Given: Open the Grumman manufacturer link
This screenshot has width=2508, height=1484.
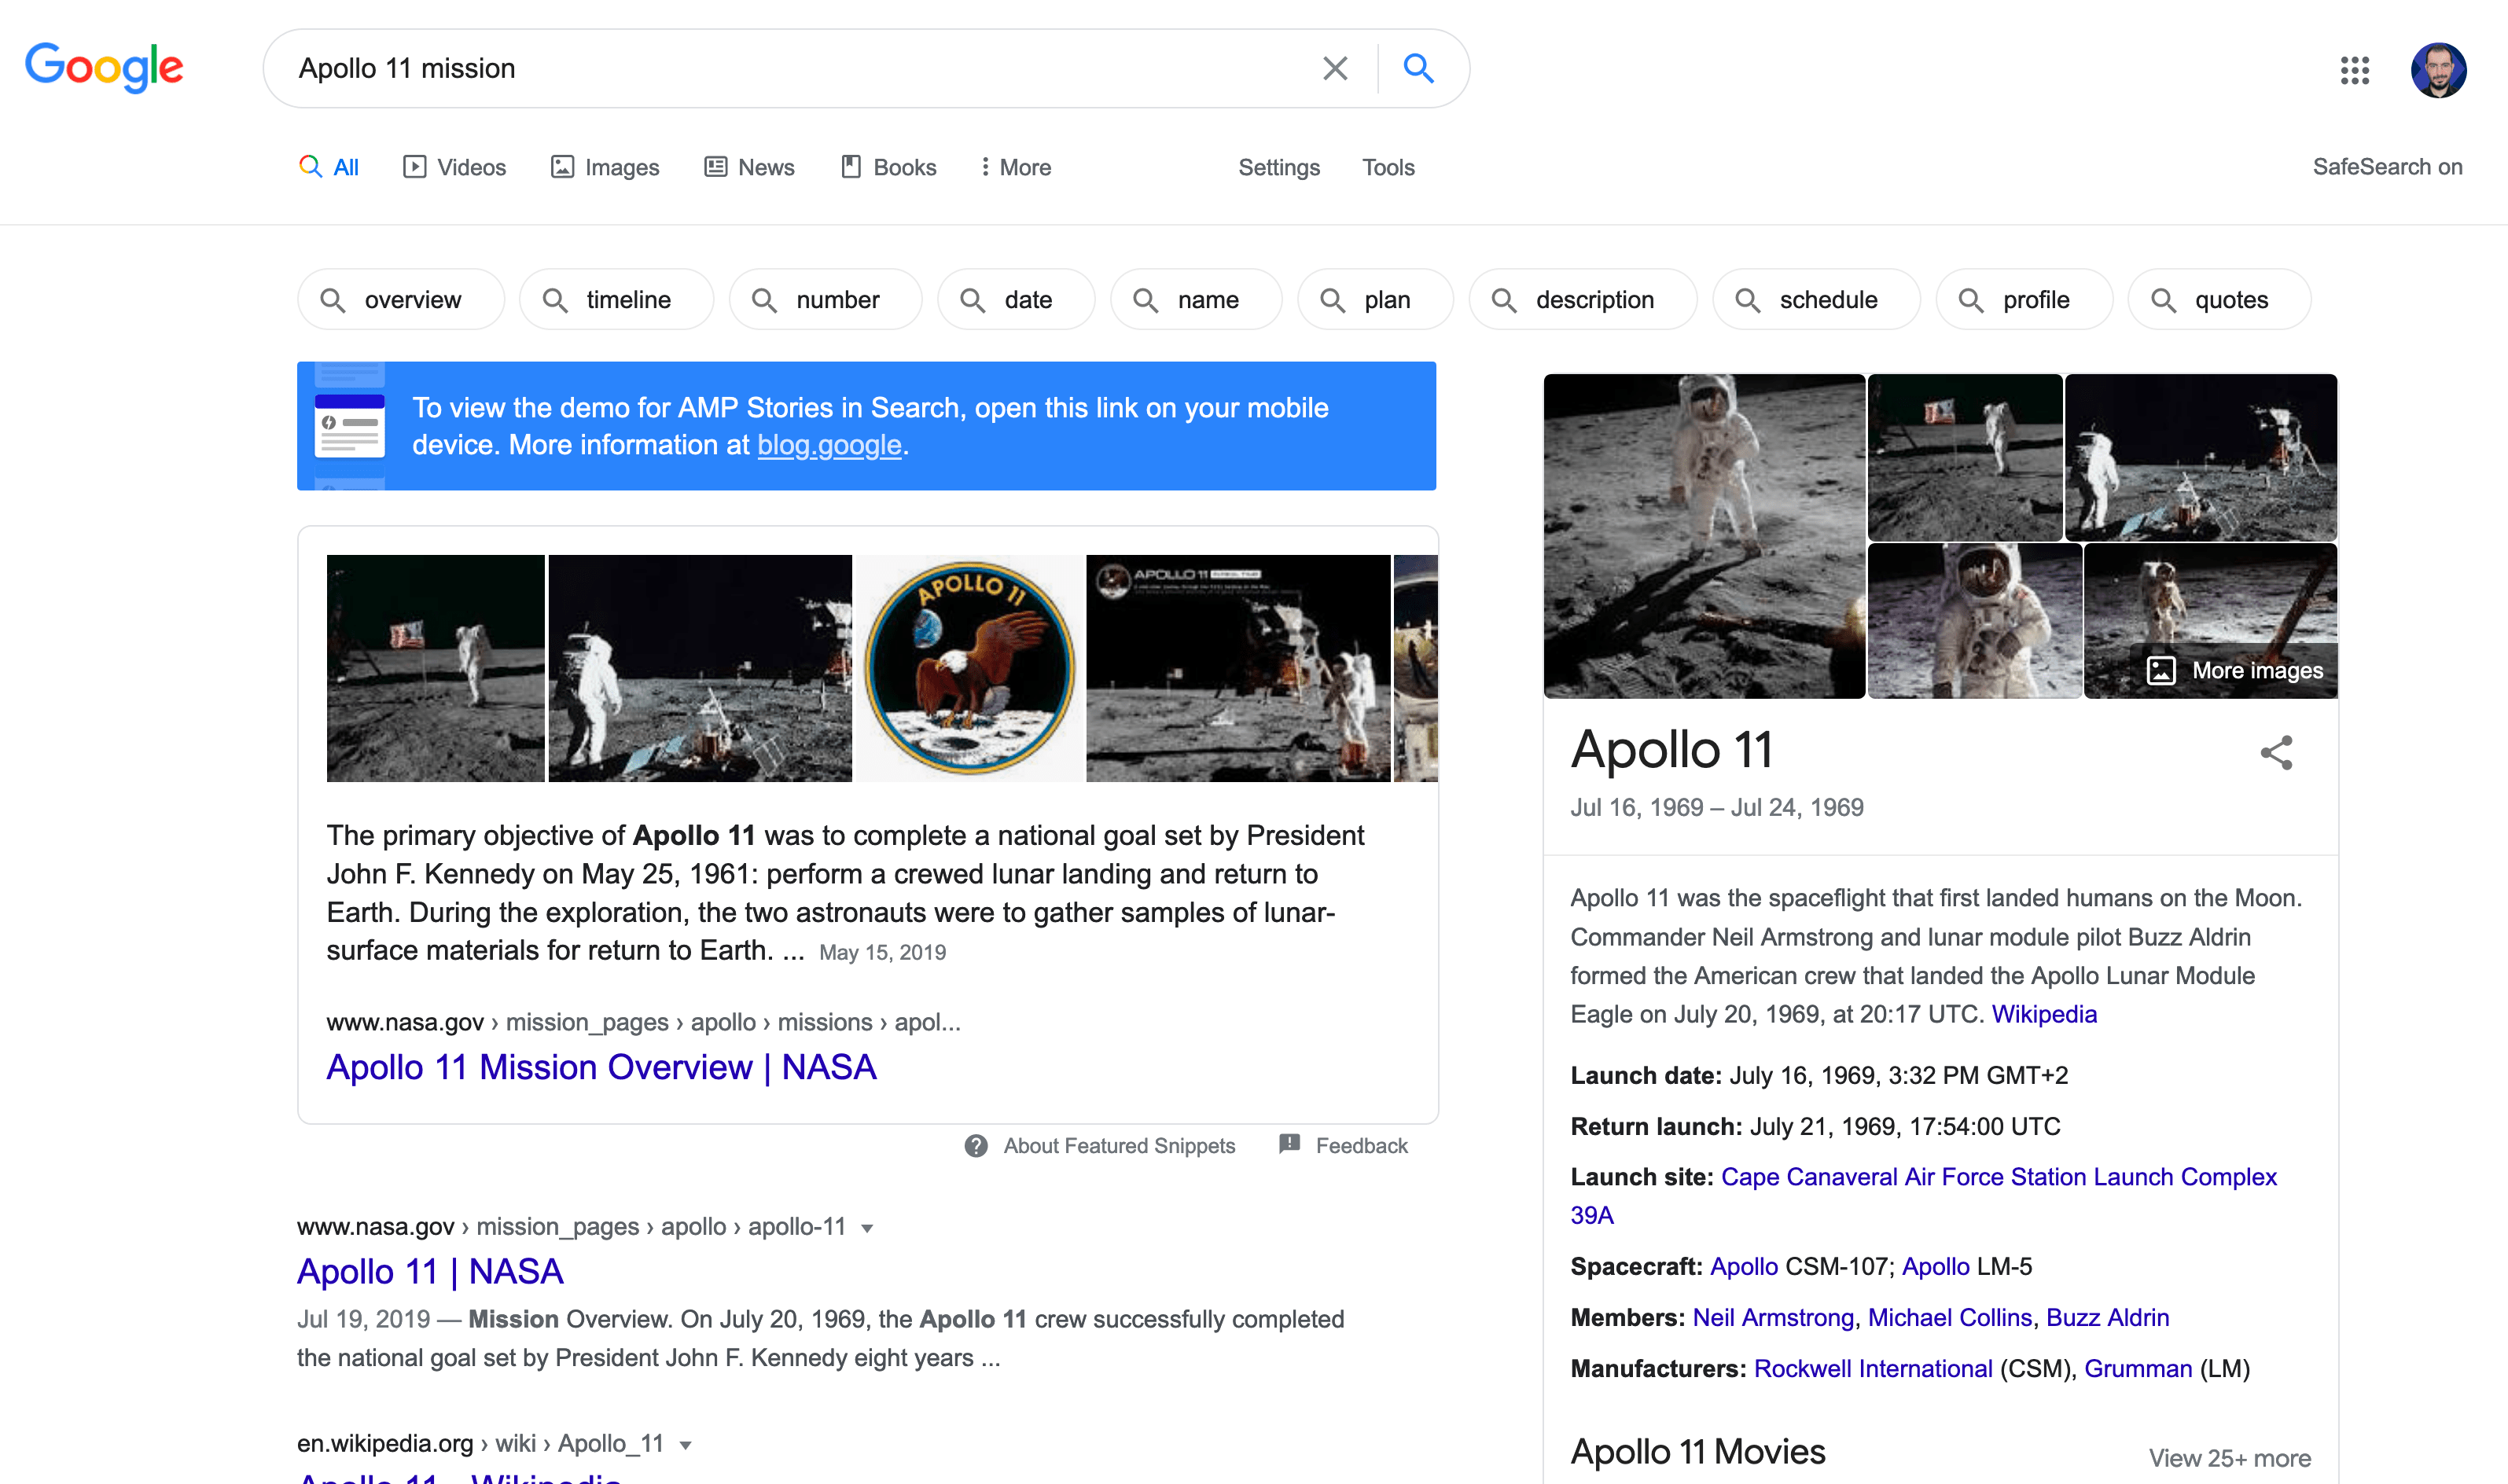Looking at the screenshot, I should pos(2137,1368).
